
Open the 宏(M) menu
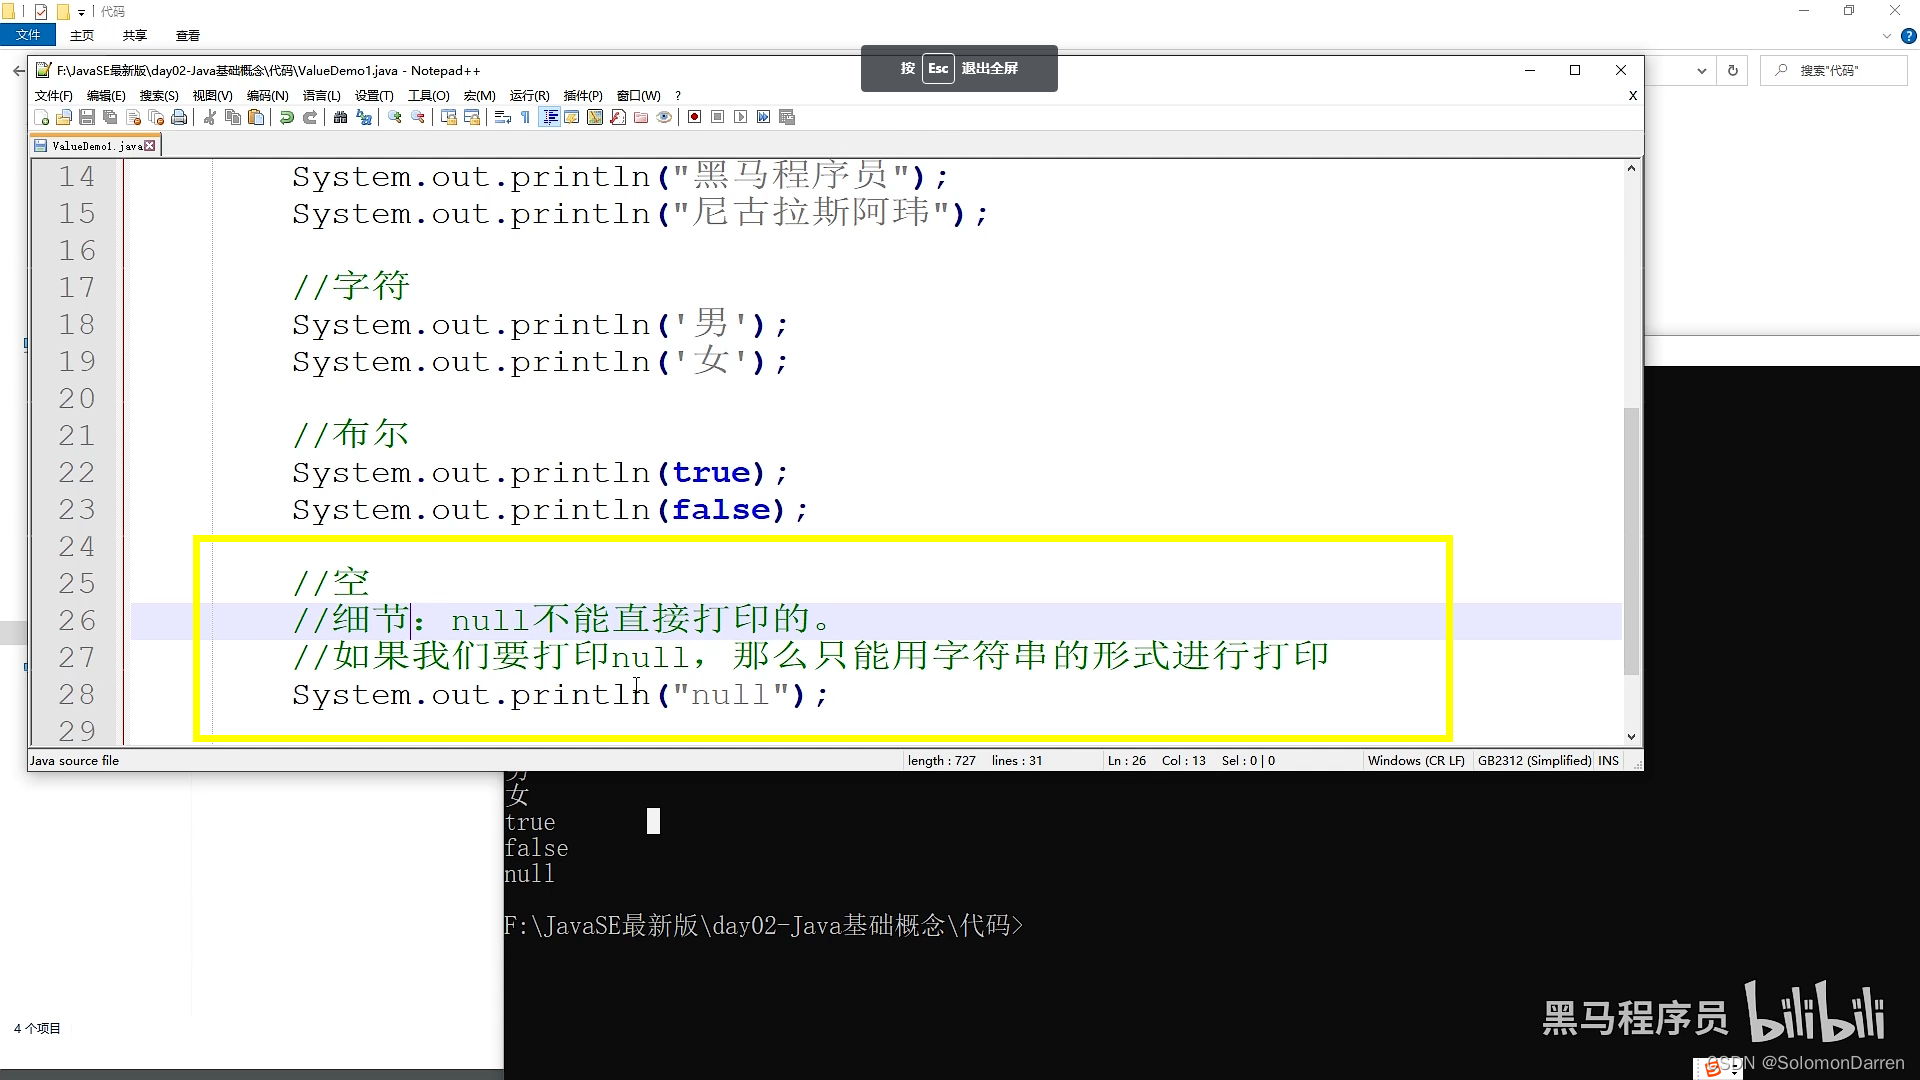(x=479, y=96)
